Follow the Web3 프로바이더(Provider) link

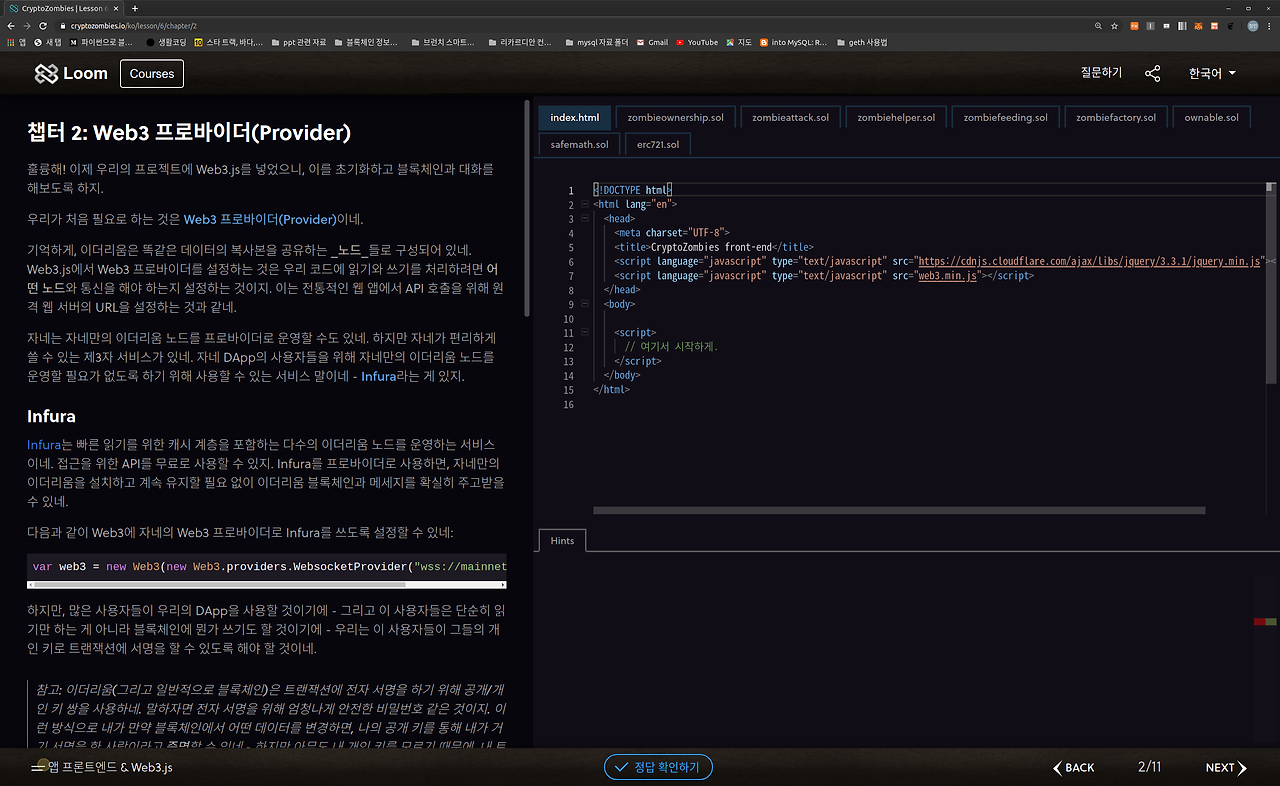click(260, 219)
